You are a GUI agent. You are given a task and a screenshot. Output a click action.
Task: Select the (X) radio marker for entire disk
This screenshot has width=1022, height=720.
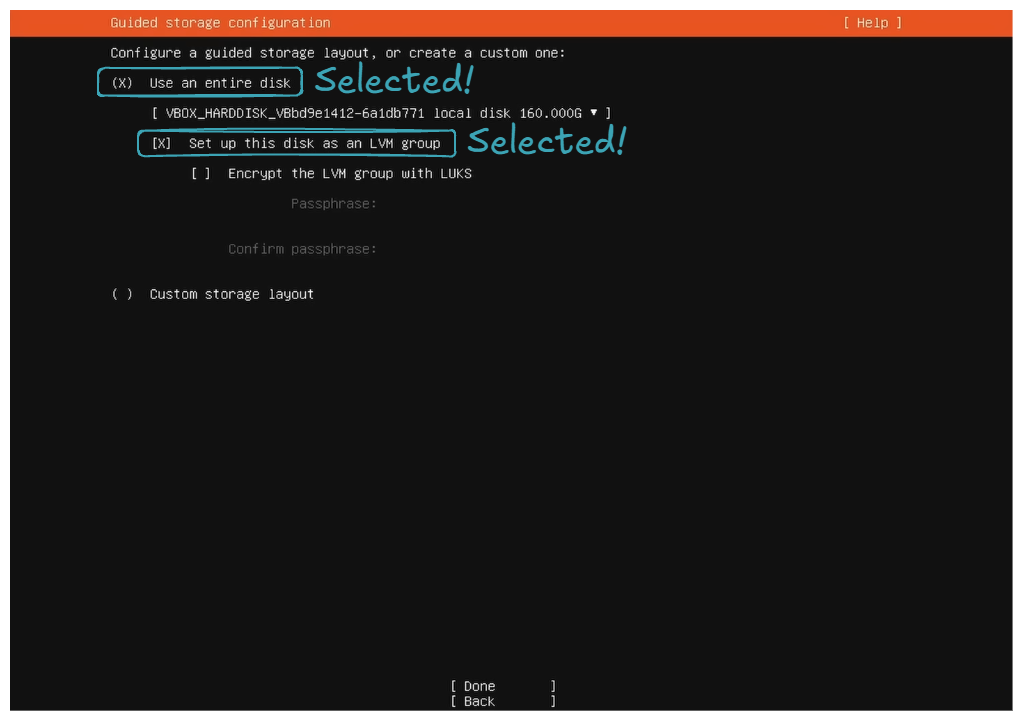122,83
